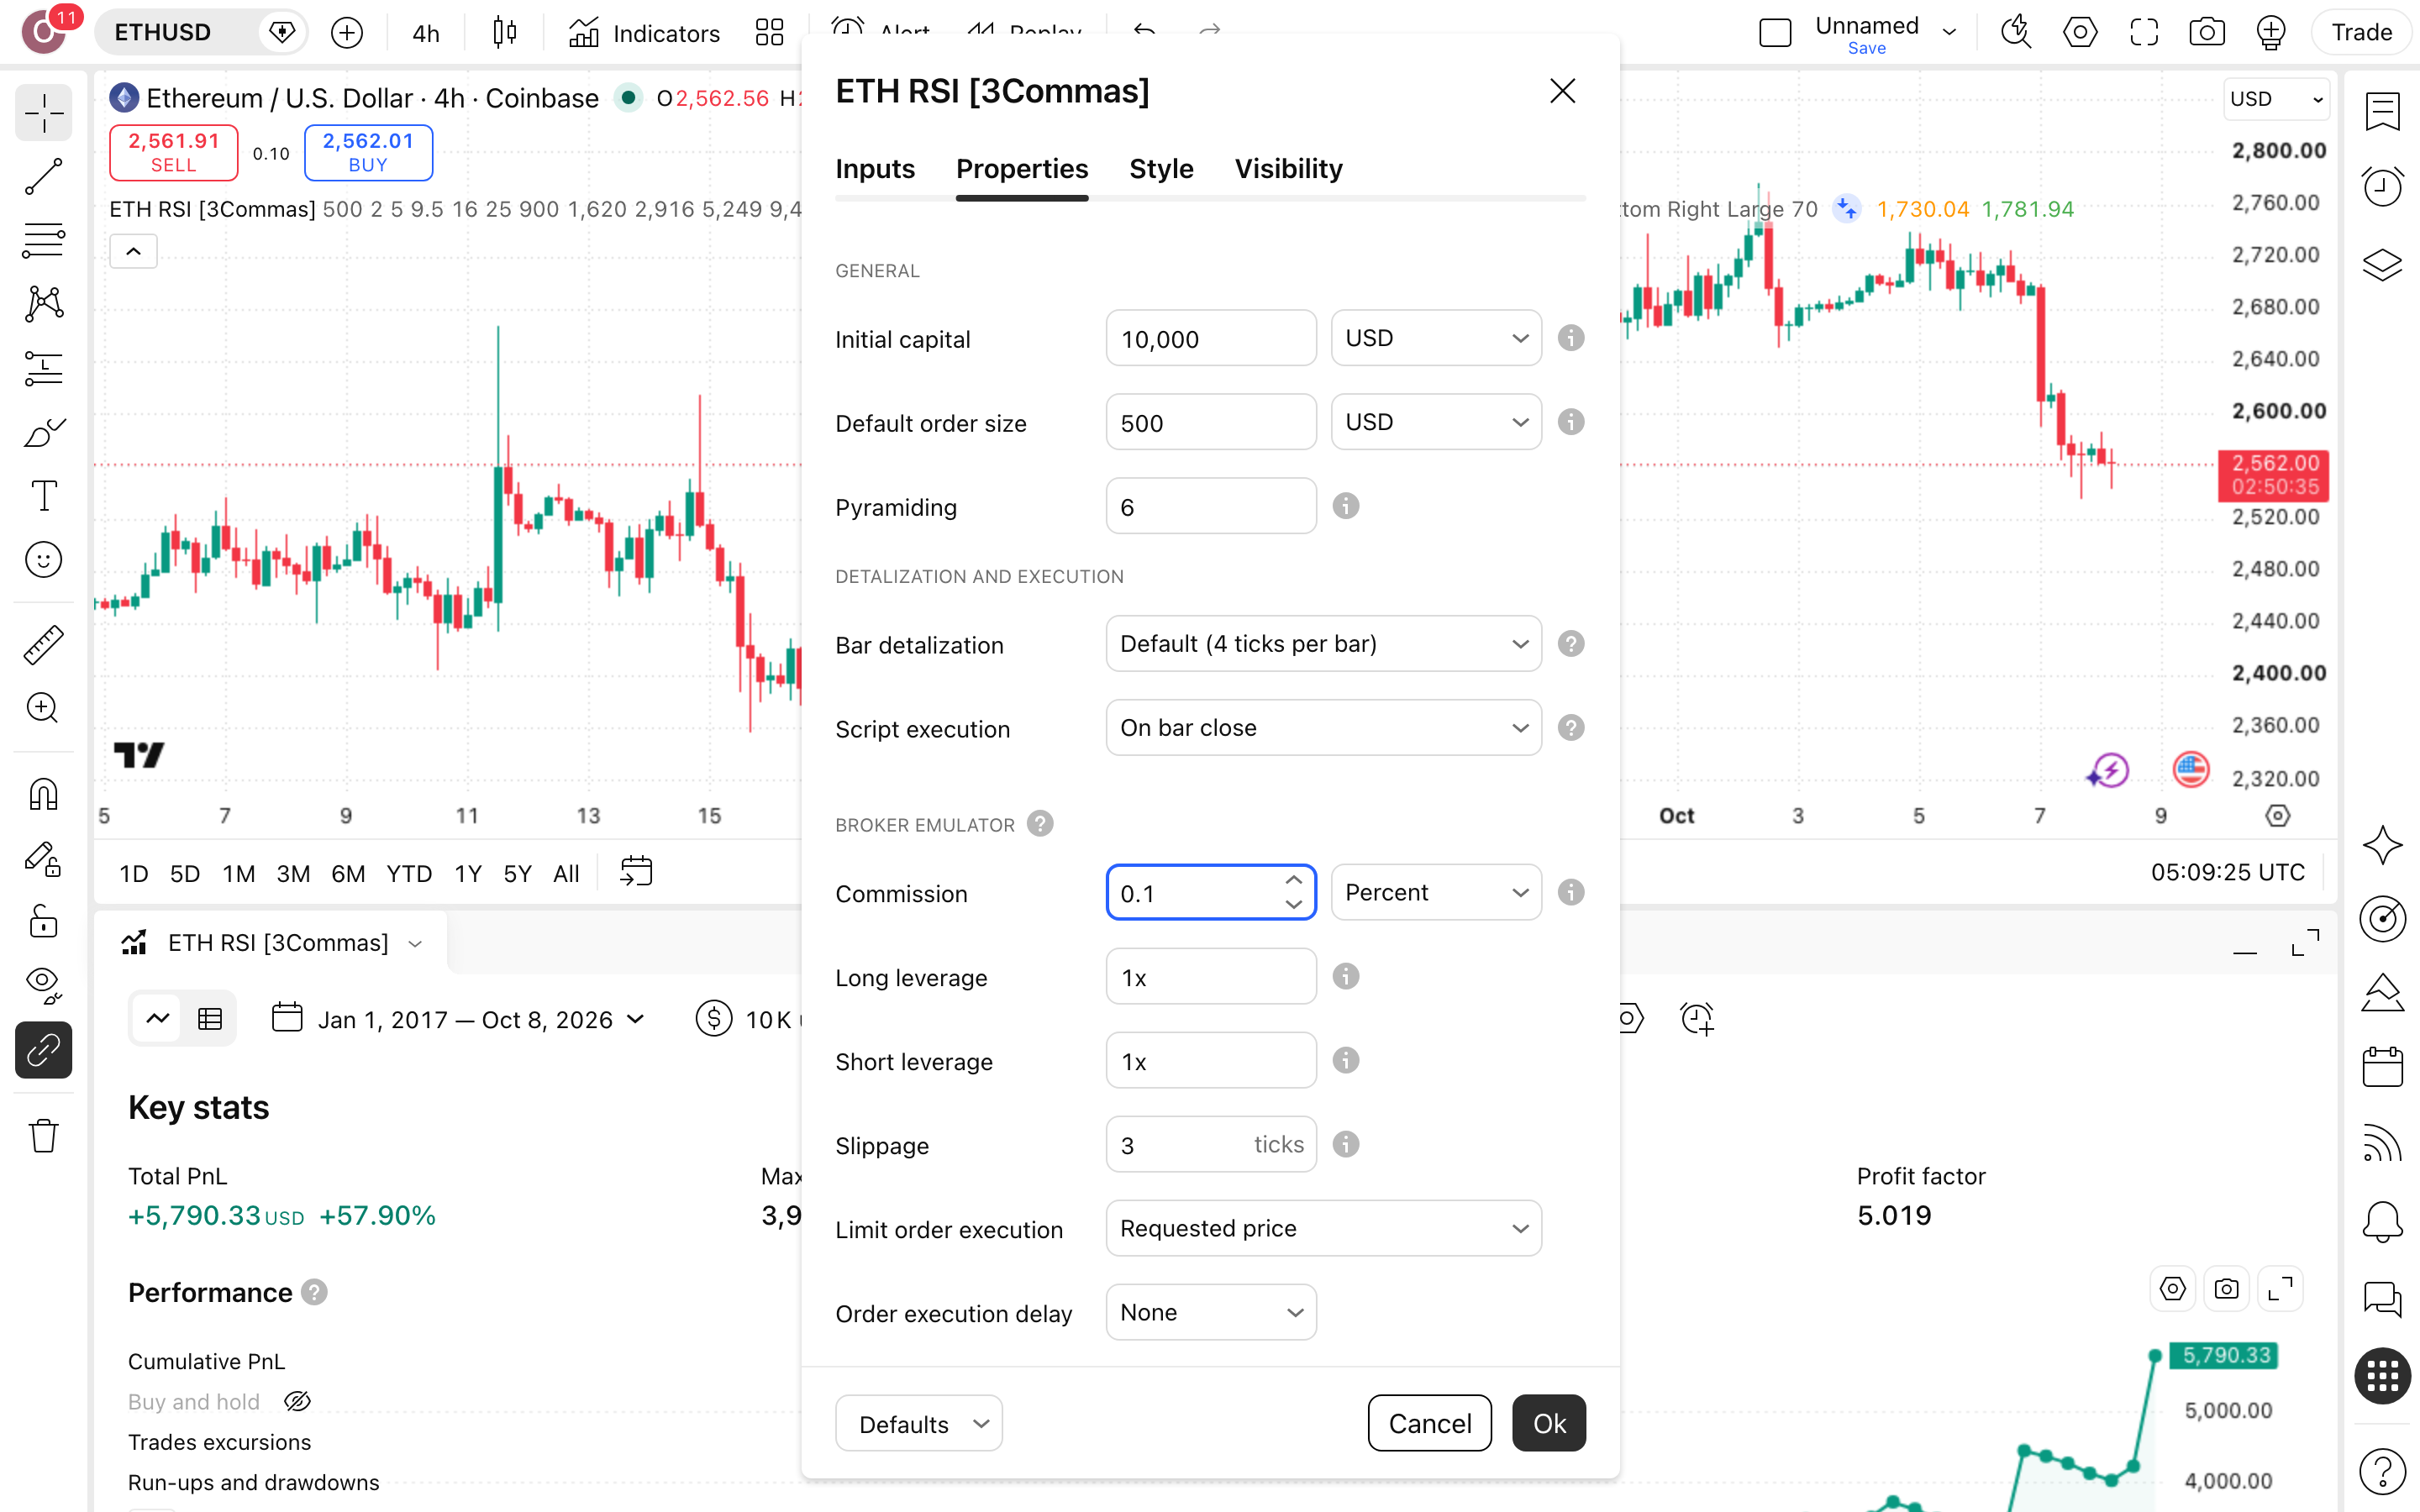The height and width of the screenshot is (1512, 2420).
Task: Take a chart snapshot with camera icon
Action: pyautogui.click(x=2206, y=33)
